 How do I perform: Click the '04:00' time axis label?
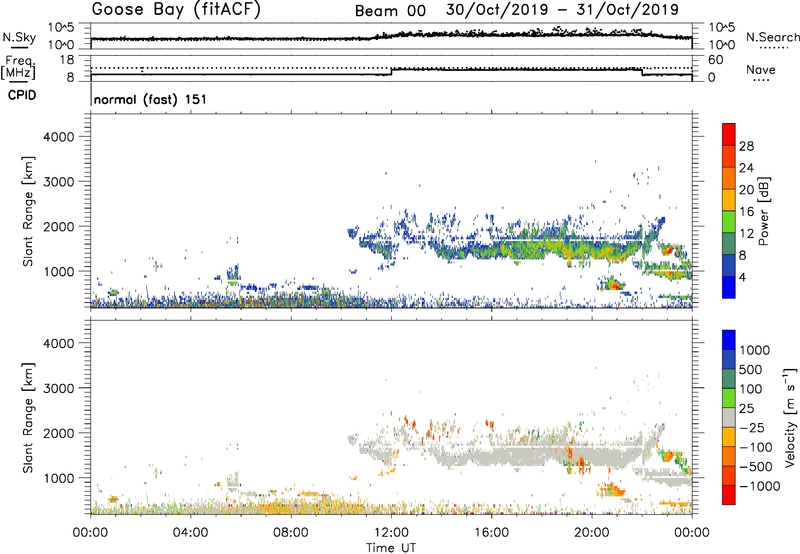pyautogui.click(x=190, y=533)
